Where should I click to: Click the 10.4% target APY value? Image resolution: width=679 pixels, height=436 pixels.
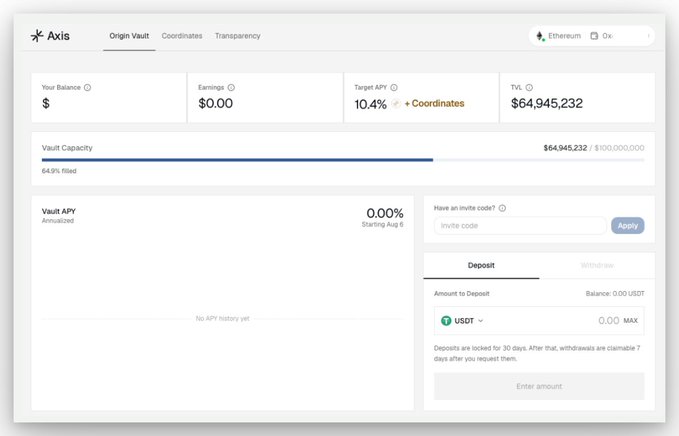point(370,104)
